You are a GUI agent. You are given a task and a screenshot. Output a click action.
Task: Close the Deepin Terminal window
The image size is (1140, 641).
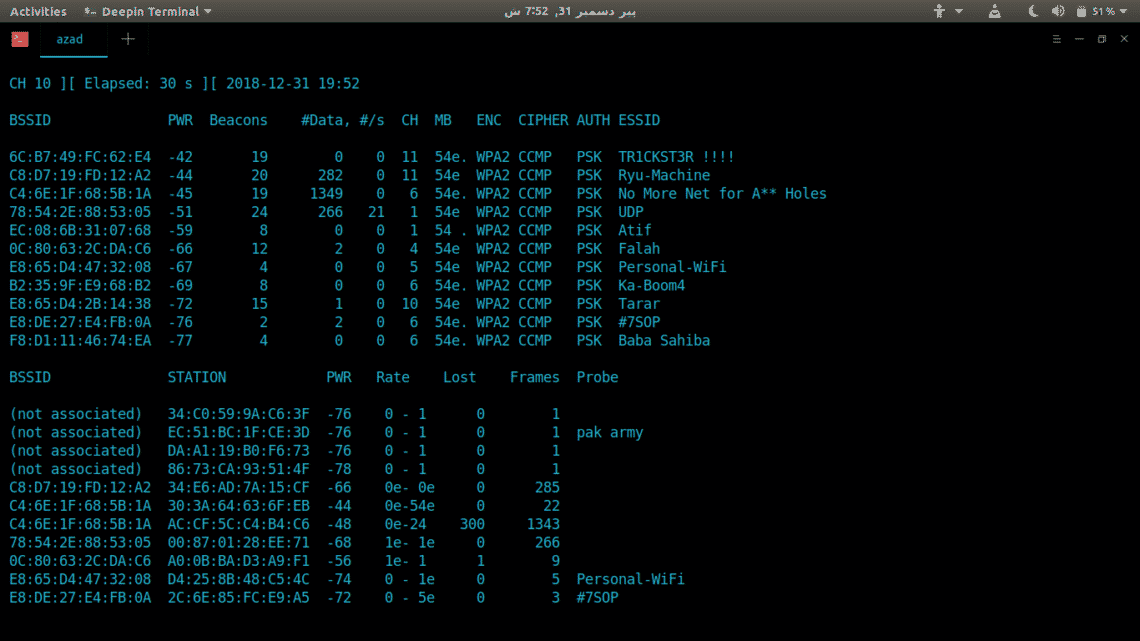click(x=1124, y=40)
